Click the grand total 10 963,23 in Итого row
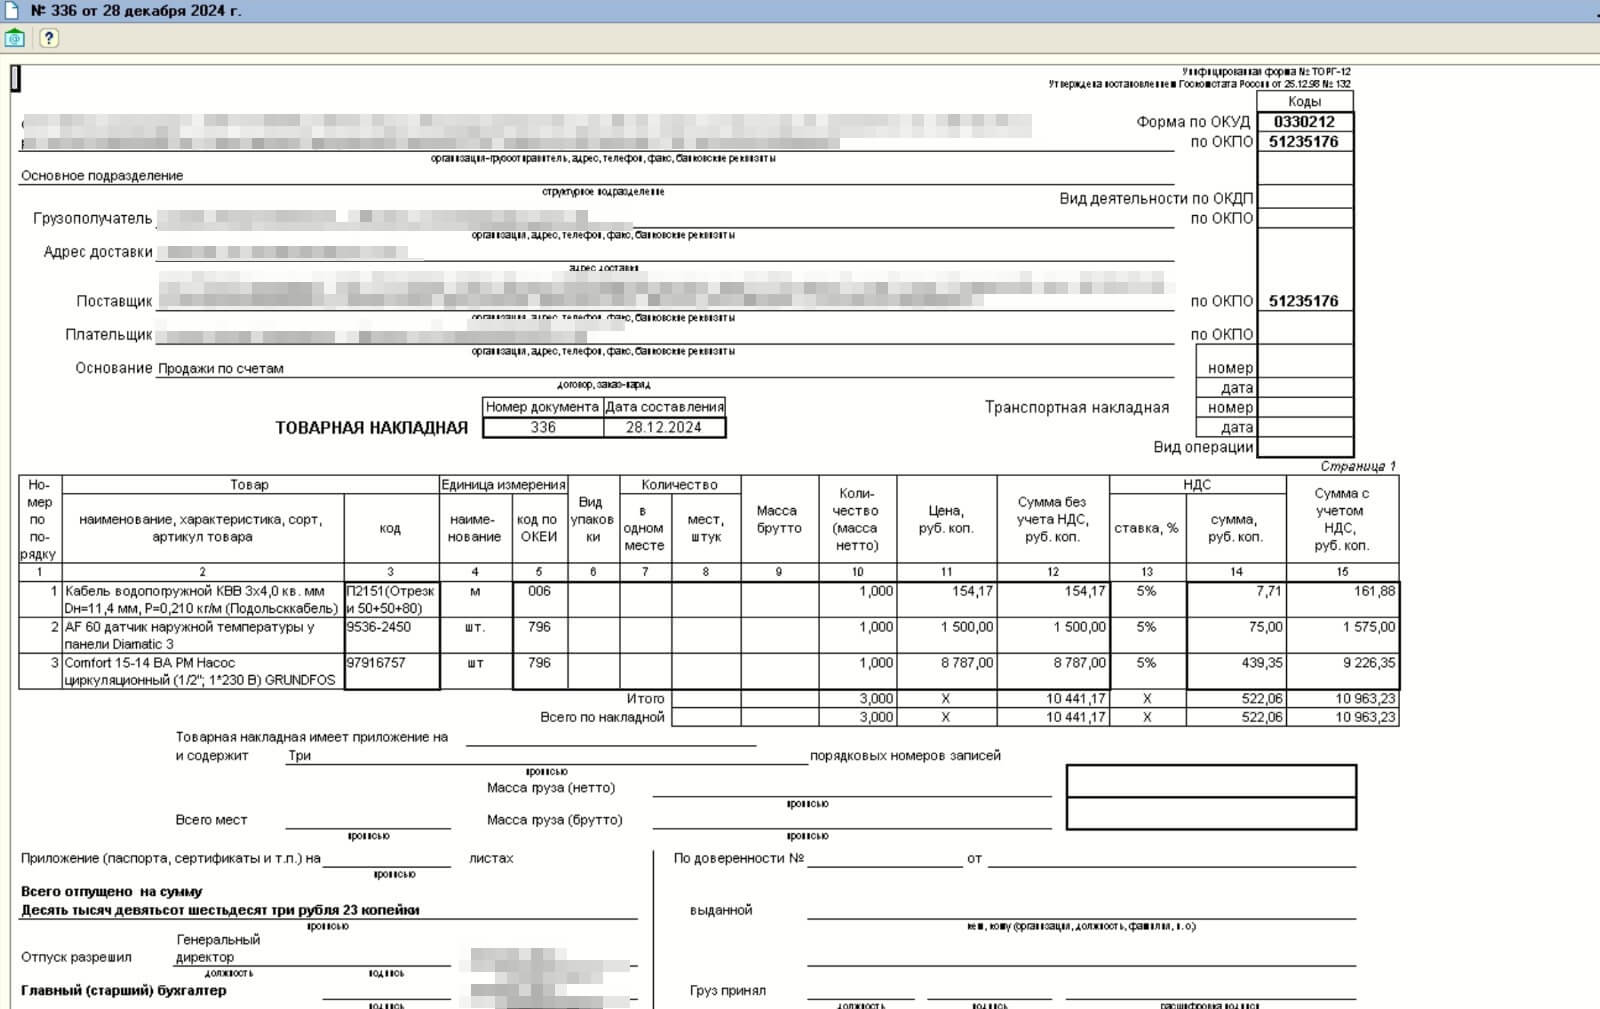 [x=1342, y=699]
